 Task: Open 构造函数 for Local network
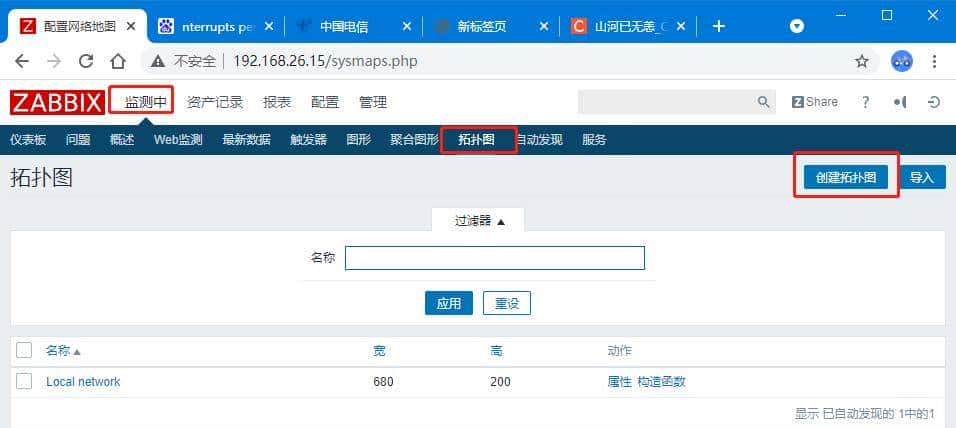pos(662,382)
